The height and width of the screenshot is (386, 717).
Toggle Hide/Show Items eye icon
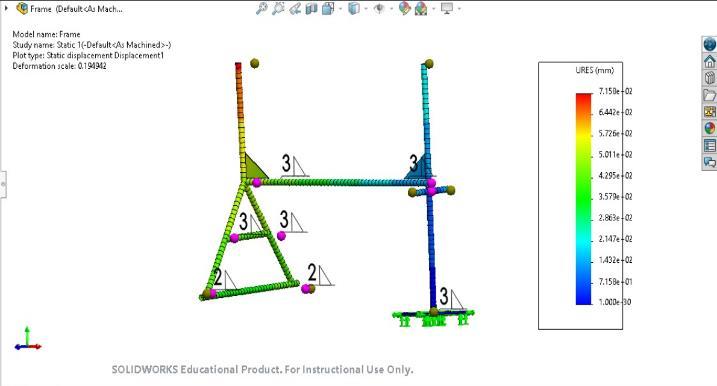click(379, 8)
